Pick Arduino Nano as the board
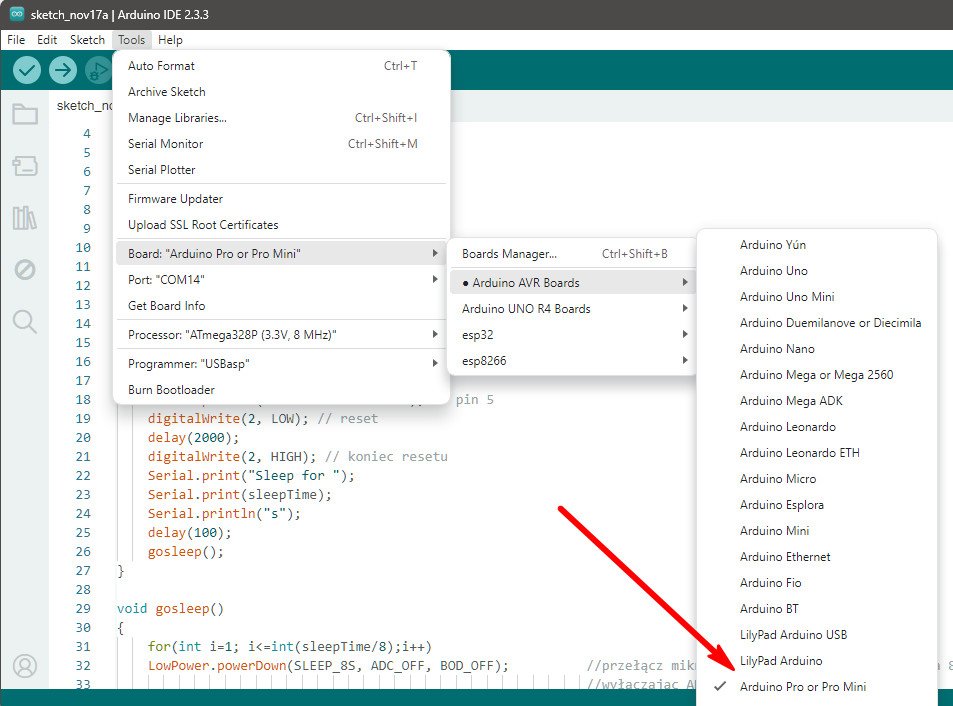 777,349
